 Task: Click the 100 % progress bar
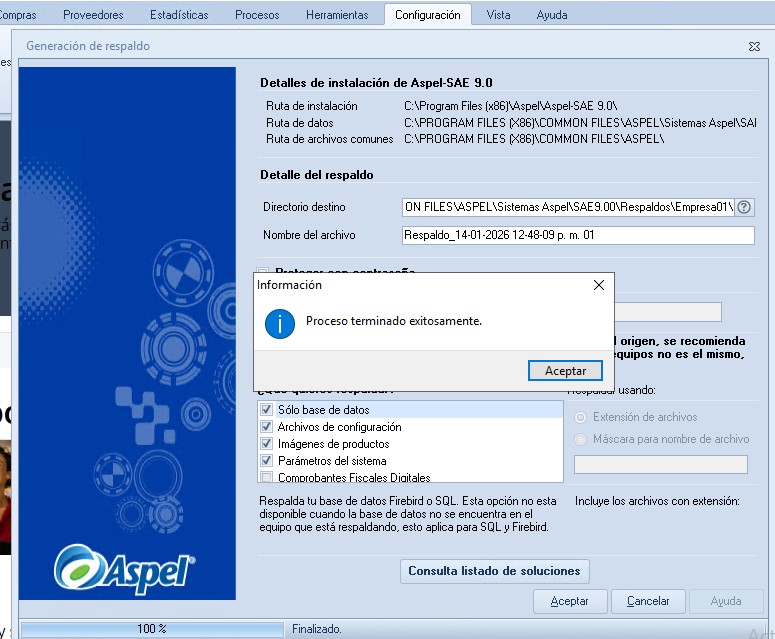(x=152, y=629)
